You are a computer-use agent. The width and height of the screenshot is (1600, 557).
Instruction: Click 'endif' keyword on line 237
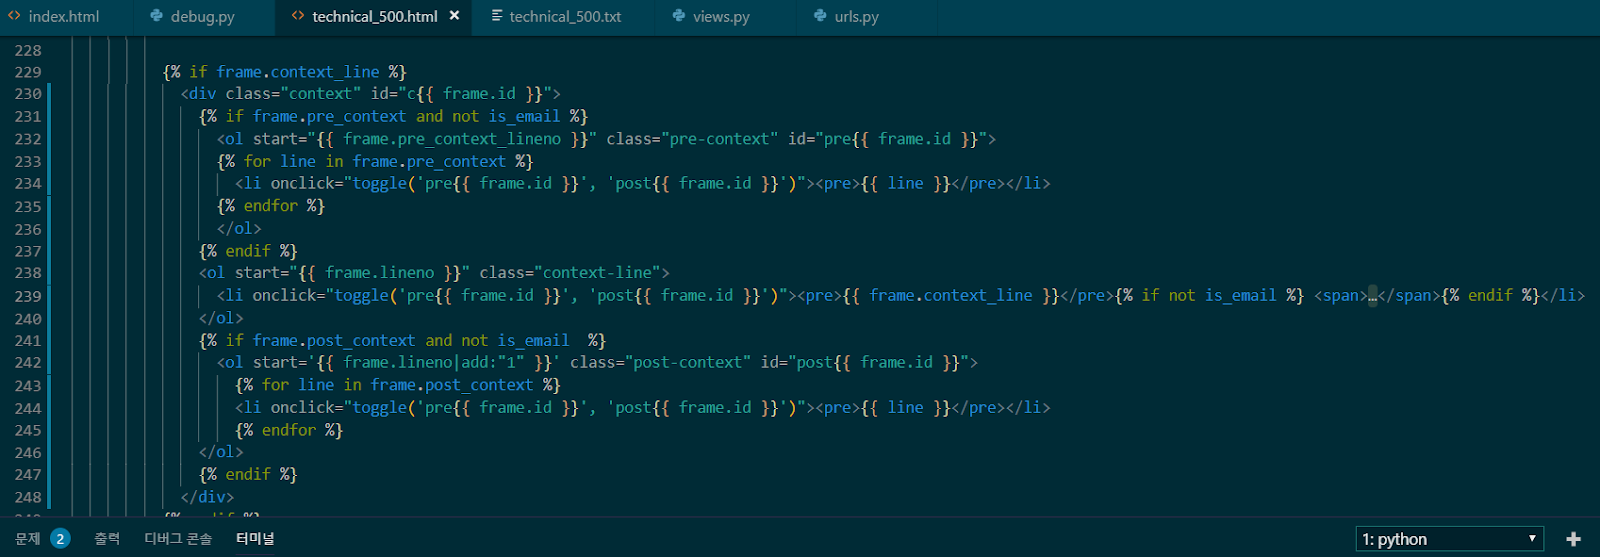pyautogui.click(x=248, y=251)
